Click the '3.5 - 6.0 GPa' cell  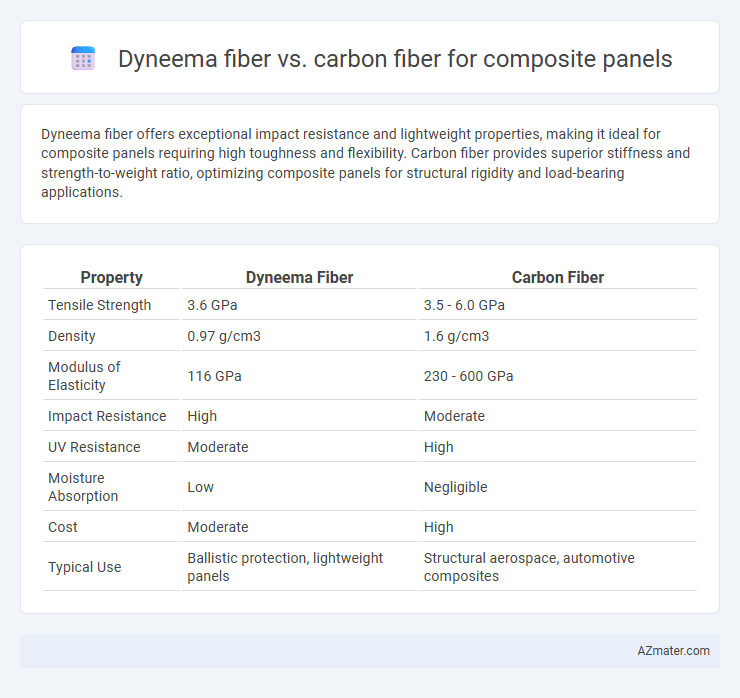[464, 305]
